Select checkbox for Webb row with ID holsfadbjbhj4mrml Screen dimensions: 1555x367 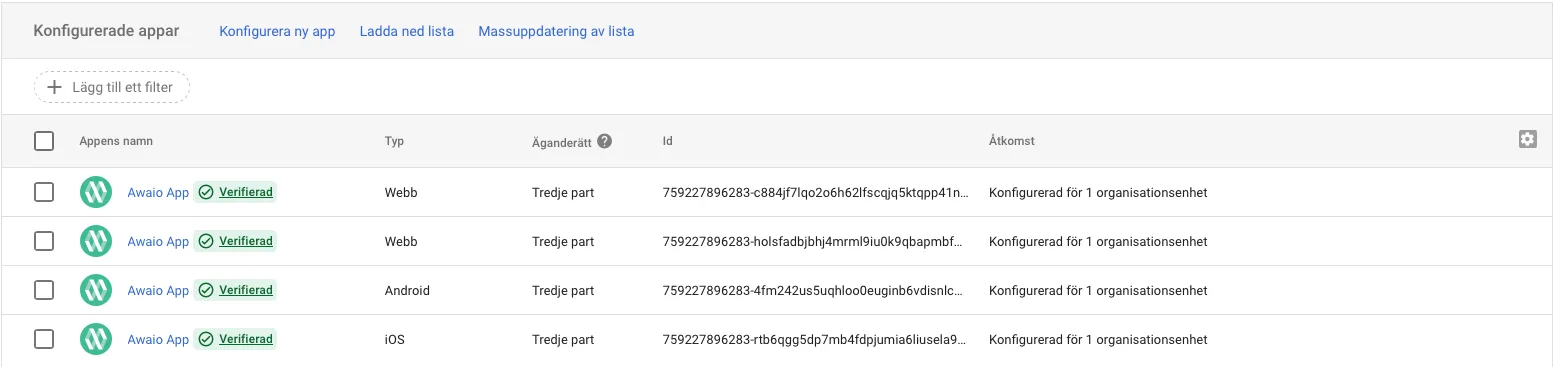[44, 242]
